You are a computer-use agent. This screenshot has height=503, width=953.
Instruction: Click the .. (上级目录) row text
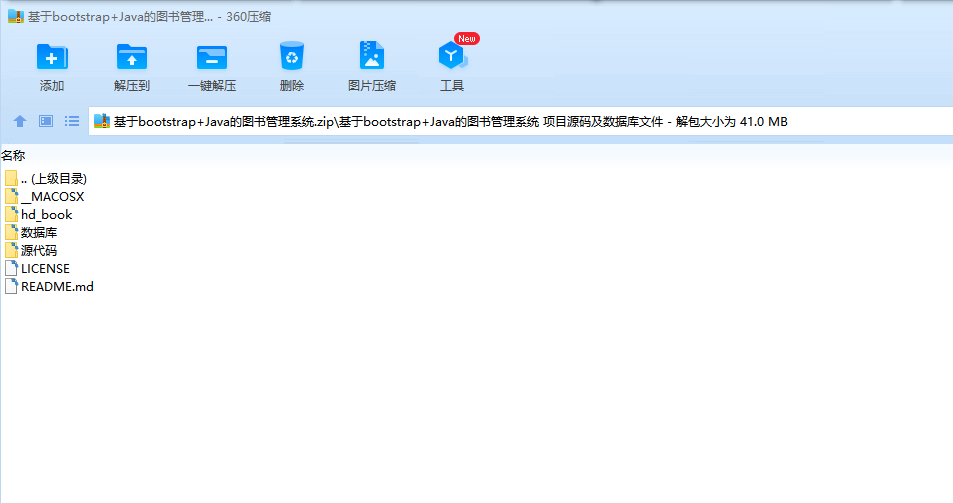(53, 179)
